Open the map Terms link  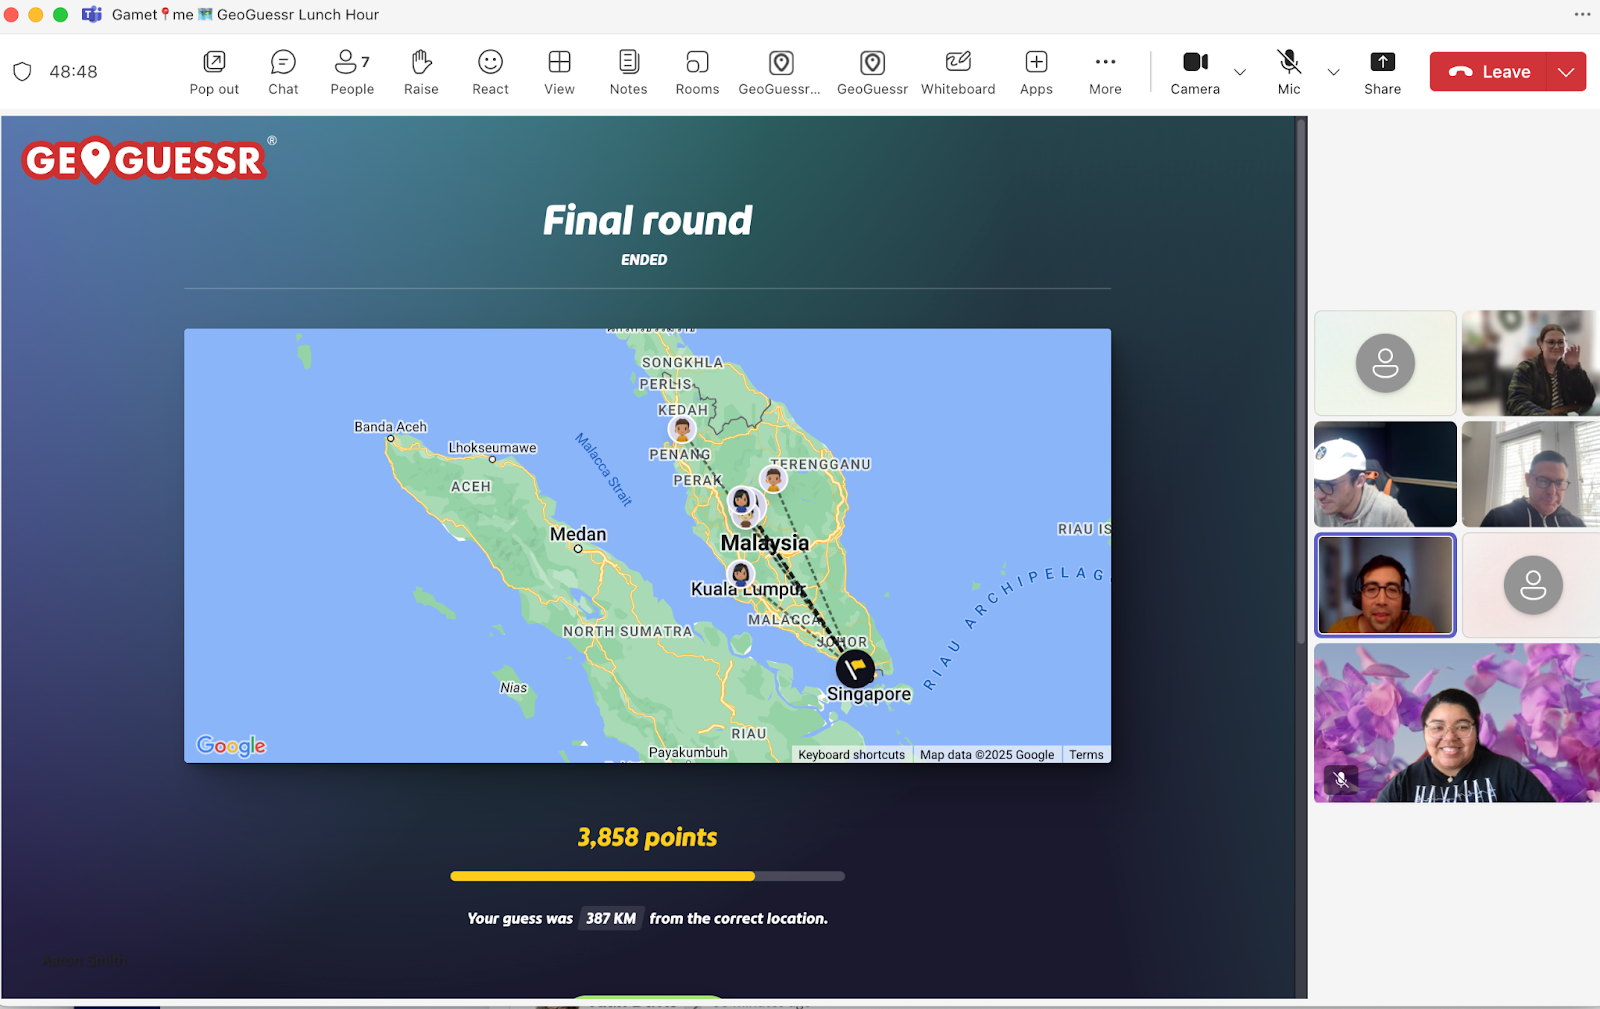point(1086,755)
